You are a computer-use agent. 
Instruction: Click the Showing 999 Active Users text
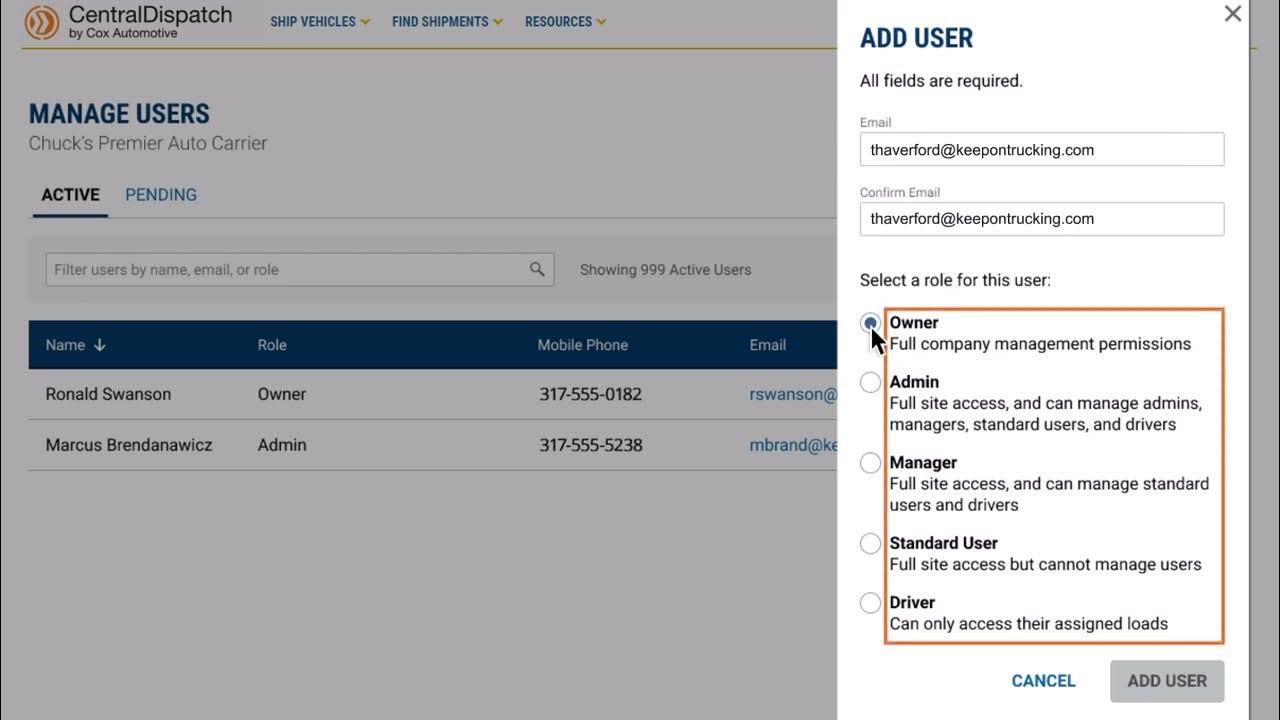point(665,270)
